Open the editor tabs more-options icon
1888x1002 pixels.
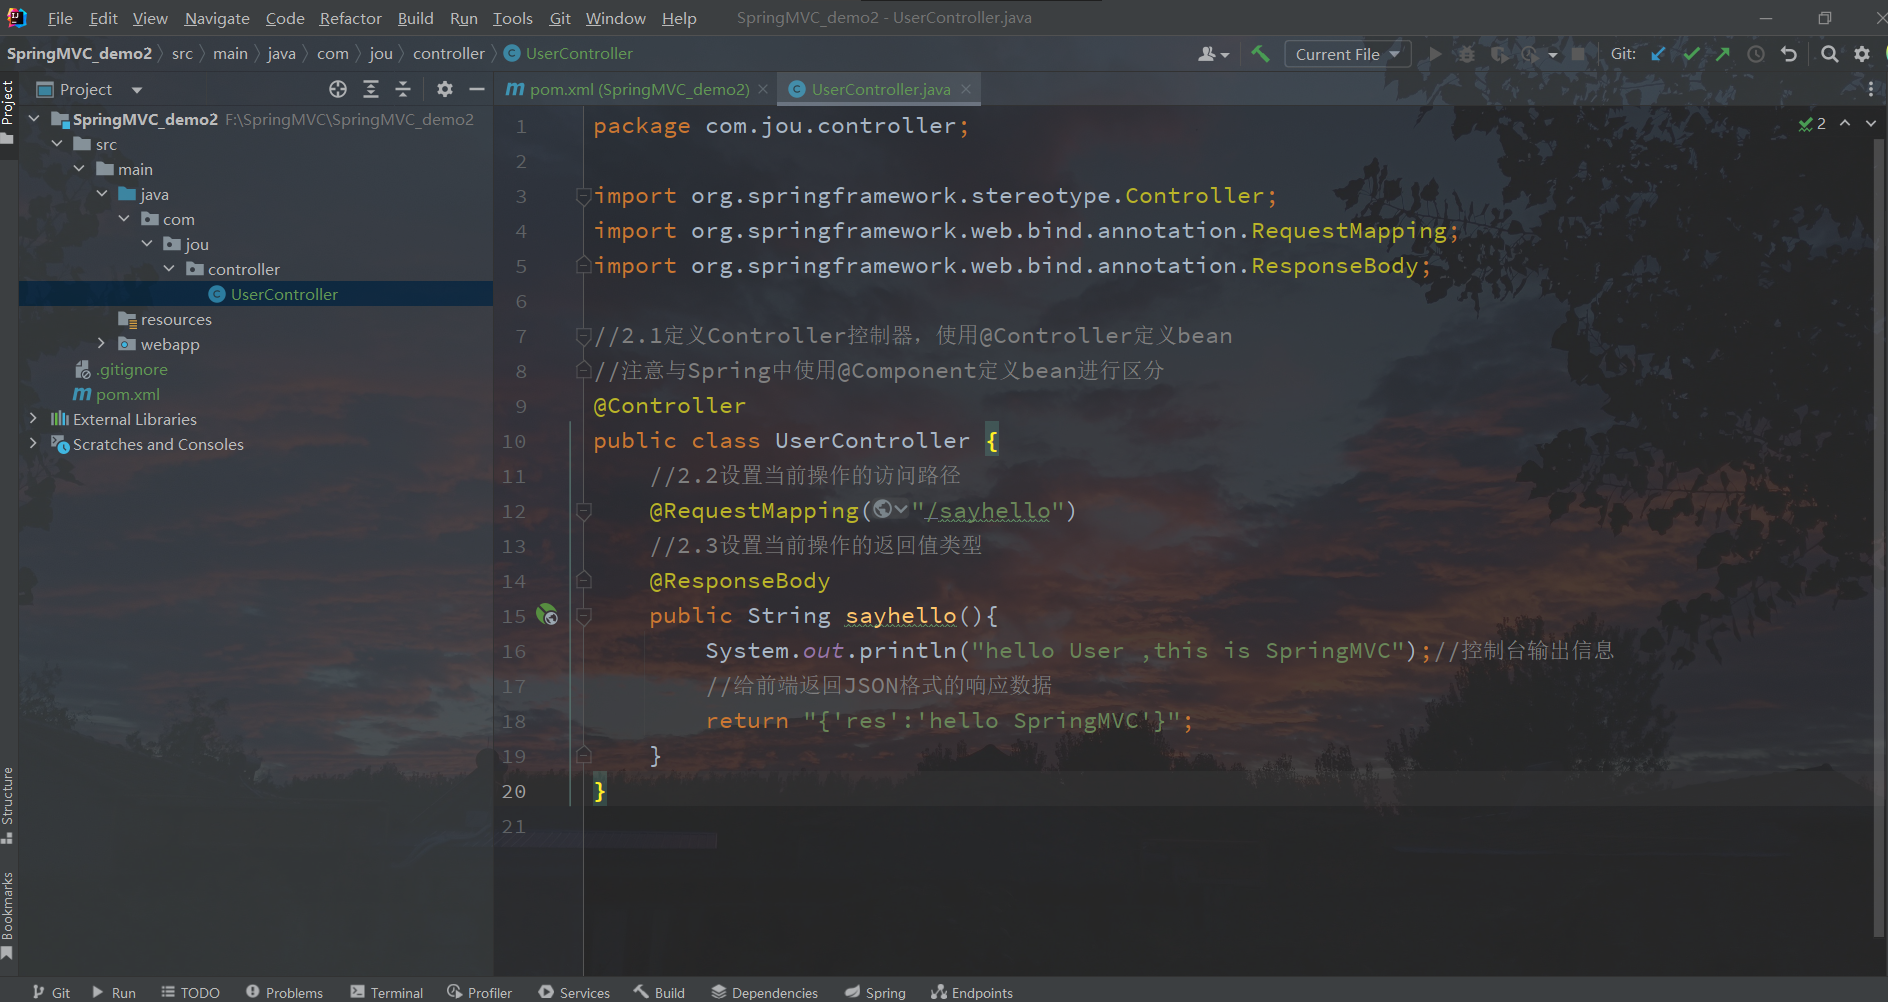click(x=1871, y=89)
